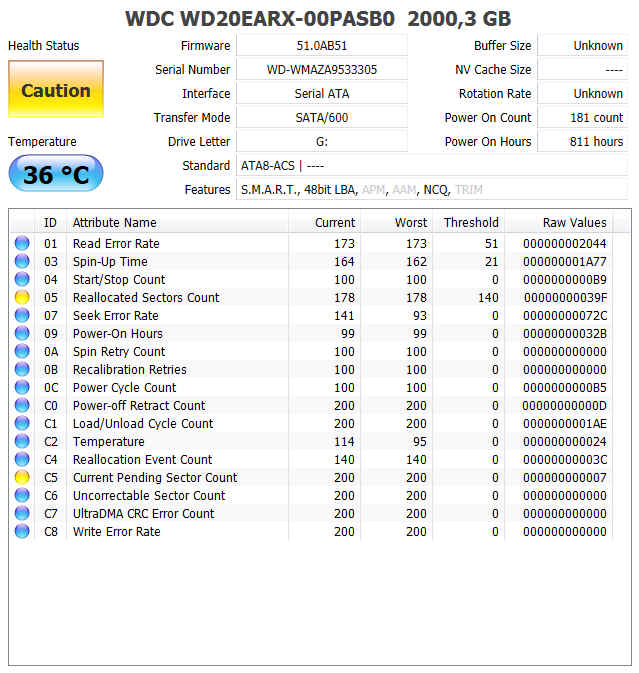Click blue status icon for Power-On Hours row

click(22, 333)
